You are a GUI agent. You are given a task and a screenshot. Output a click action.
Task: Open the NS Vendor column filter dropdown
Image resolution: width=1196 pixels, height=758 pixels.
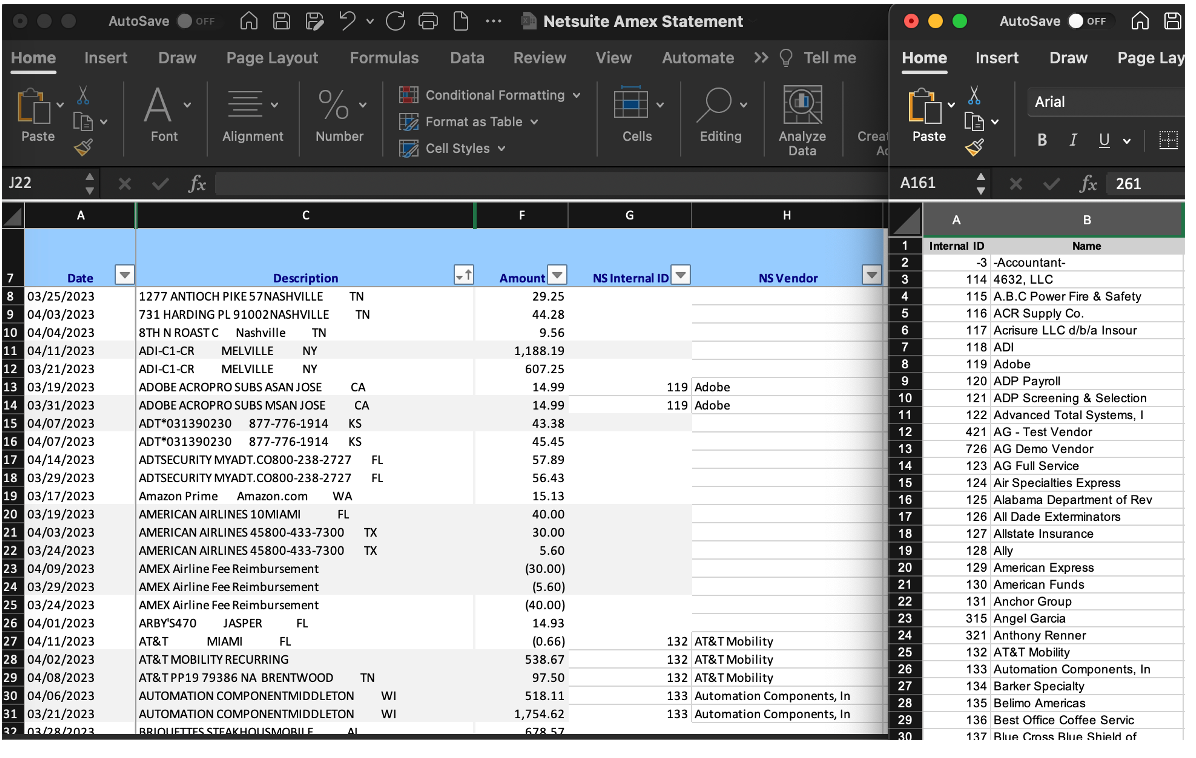872,275
